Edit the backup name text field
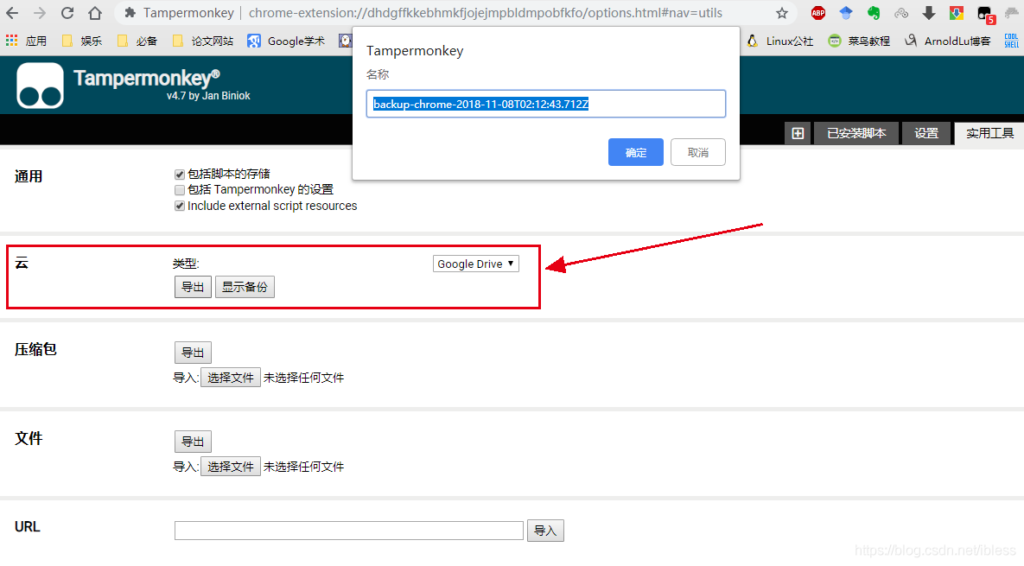 click(546, 104)
